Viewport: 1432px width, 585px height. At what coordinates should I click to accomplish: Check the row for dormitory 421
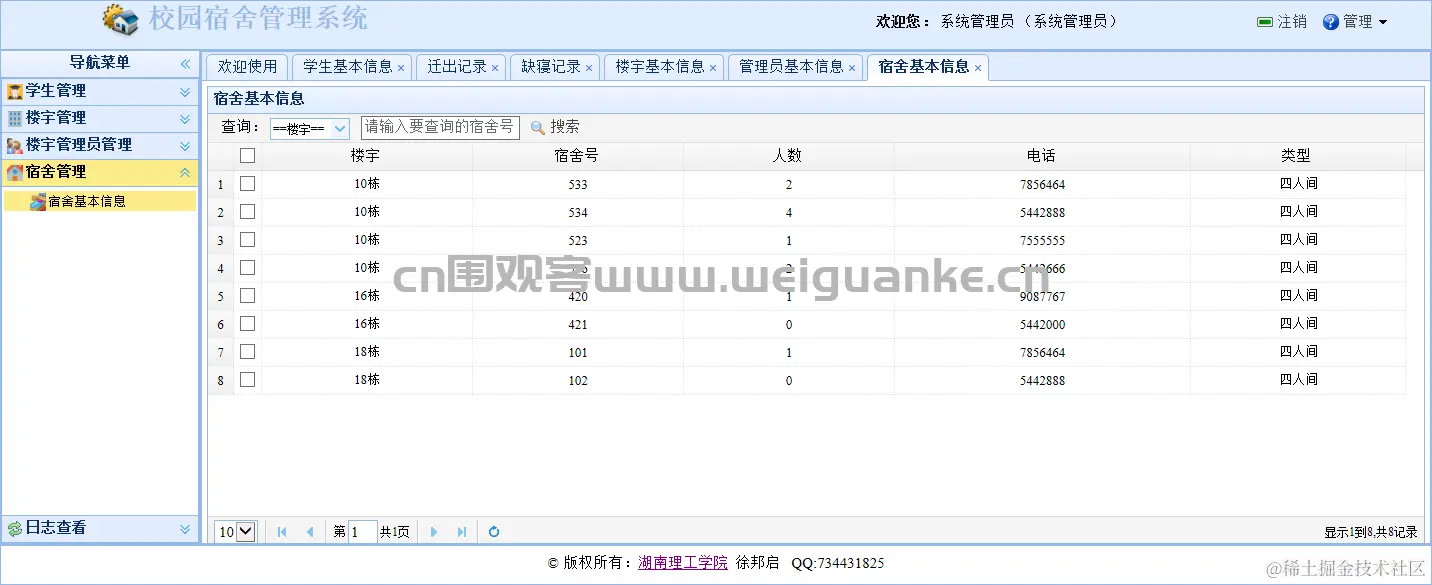tap(248, 323)
